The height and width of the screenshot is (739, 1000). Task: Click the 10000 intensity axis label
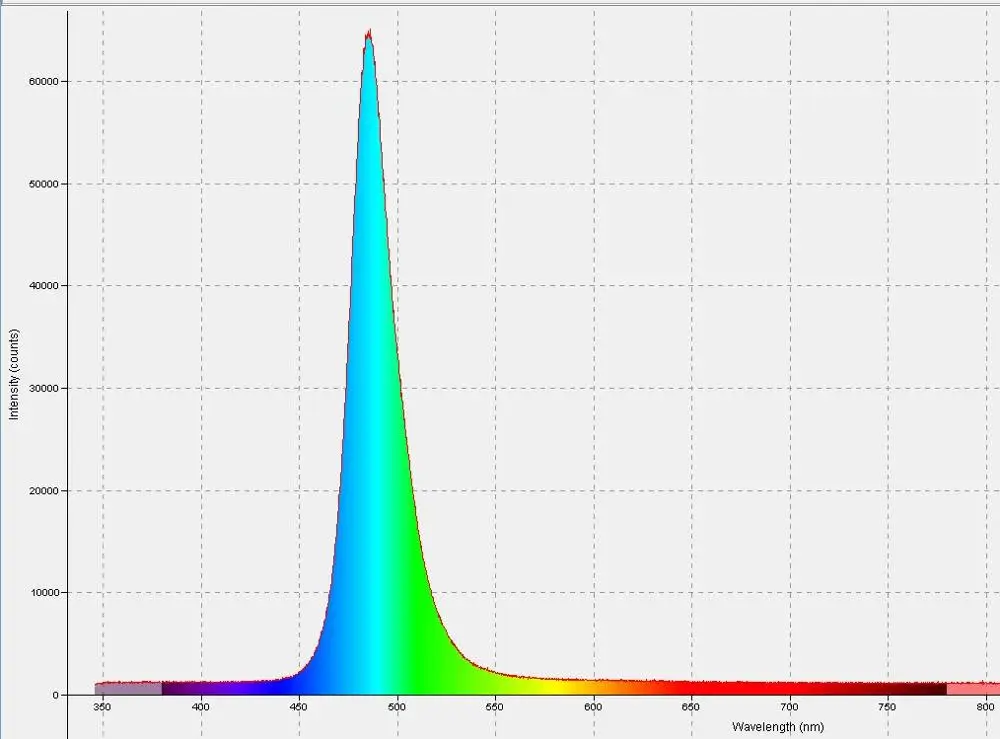[x=43, y=593]
